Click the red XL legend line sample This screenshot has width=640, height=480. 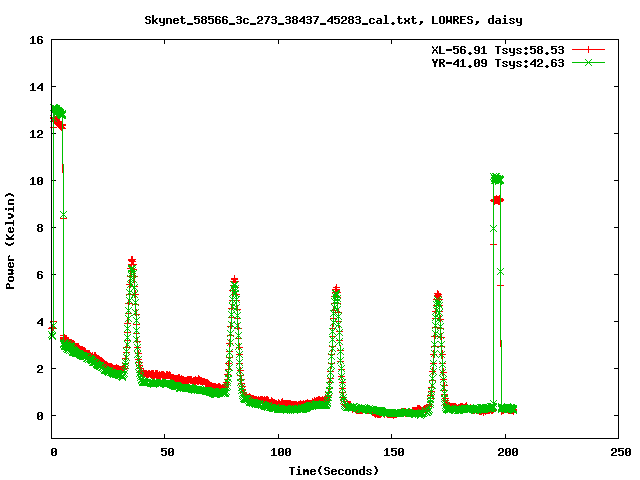[x=588, y=50]
